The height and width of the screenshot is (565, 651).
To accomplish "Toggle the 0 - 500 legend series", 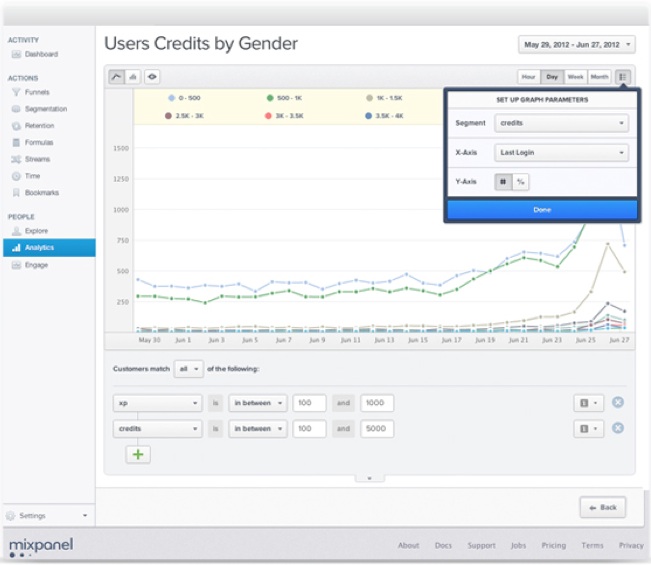I will 184,98.
